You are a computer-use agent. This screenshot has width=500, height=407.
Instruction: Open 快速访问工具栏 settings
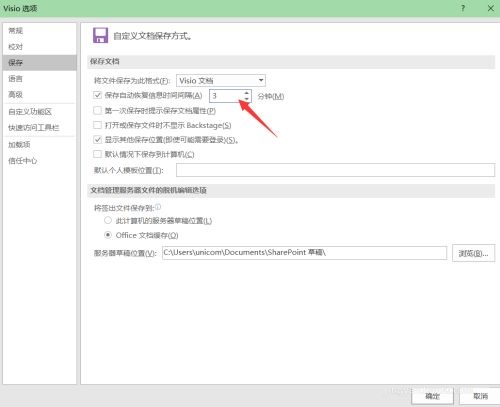pyautogui.click(x=39, y=128)
